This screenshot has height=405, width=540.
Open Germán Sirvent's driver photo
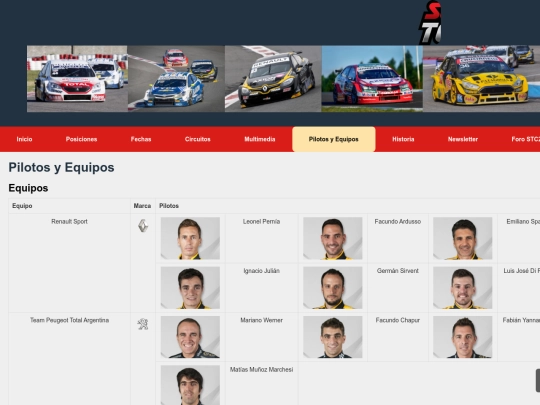(x=333, y=288)
